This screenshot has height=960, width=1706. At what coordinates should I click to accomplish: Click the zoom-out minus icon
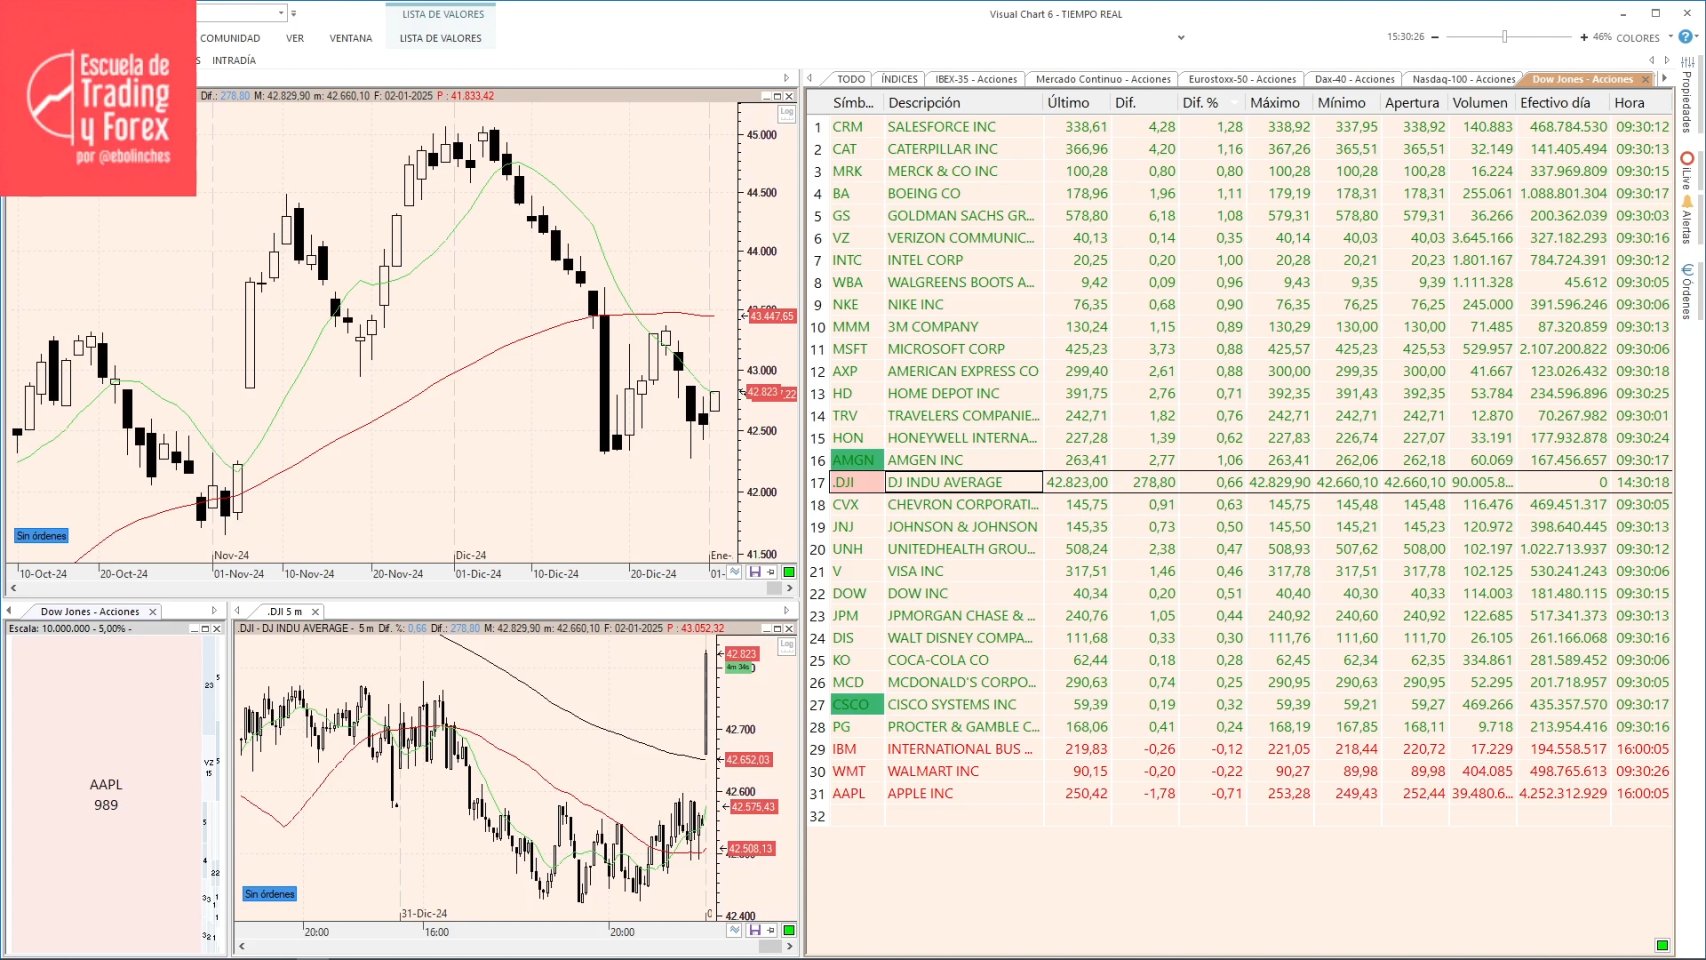(x=1435, y=37)
